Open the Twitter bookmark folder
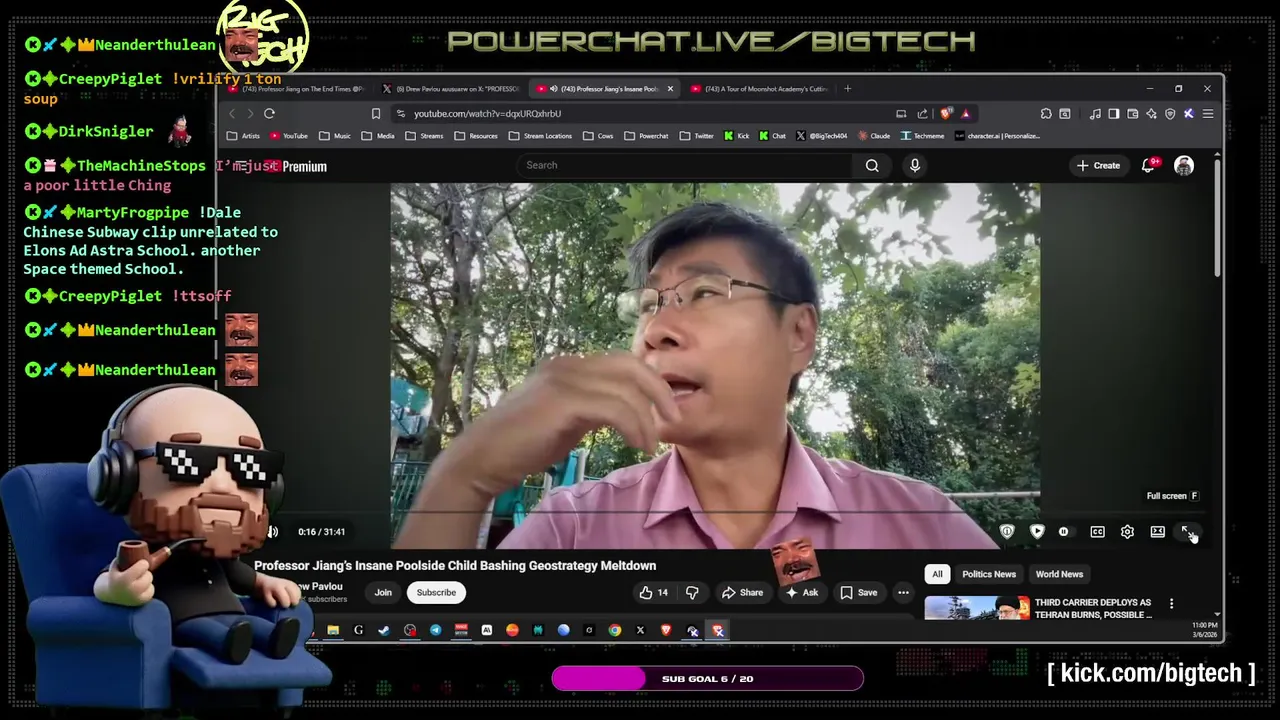Screen dimensions: 1280x720 pyautogui.click(x=696, y=136)
